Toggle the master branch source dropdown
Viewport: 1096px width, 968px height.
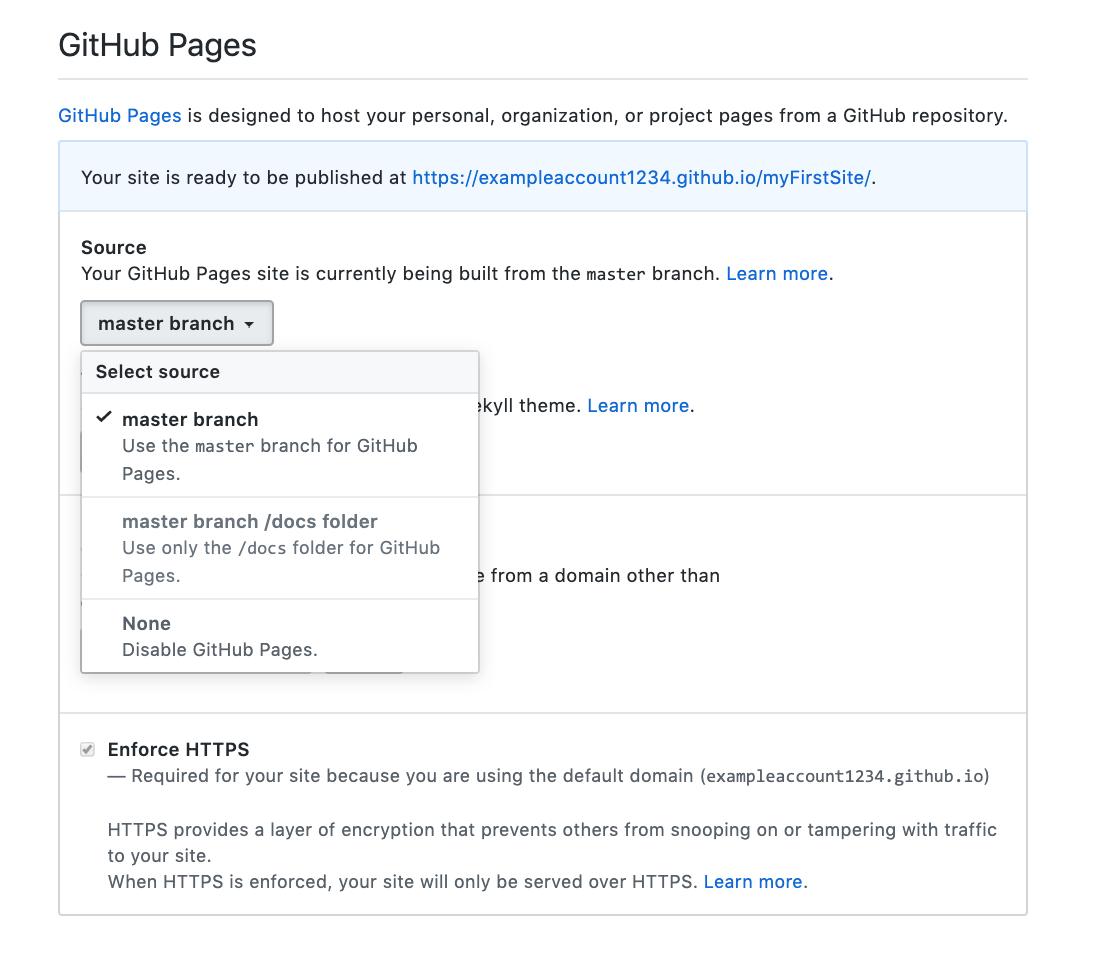click(177, 323)
